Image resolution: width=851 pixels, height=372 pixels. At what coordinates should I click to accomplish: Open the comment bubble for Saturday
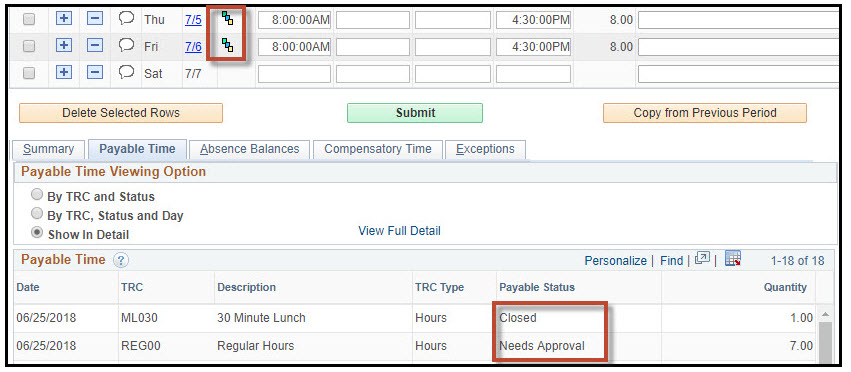(x=126, y=72)
